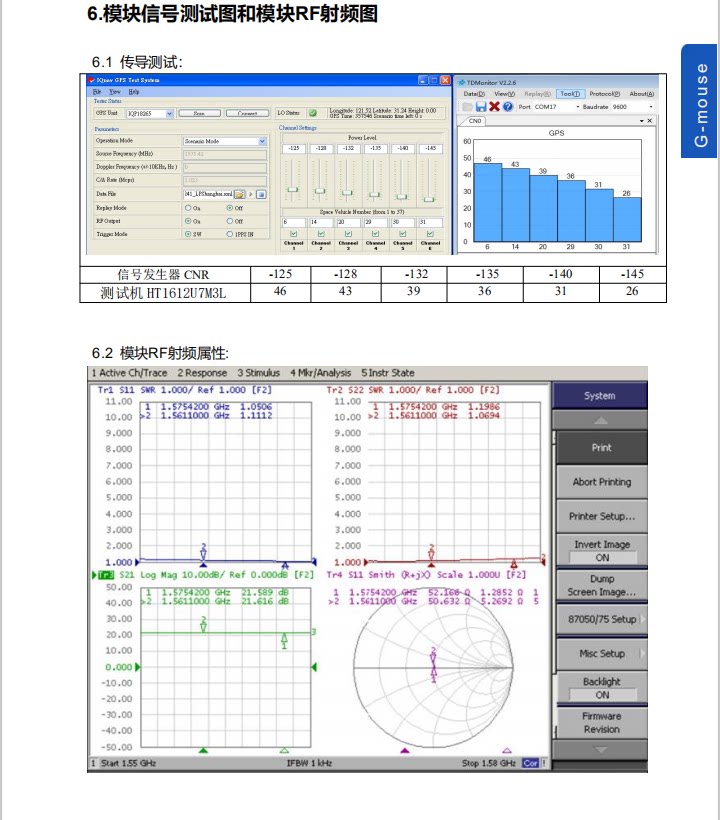Open the 87050/75 Setup submenu
This screenshot has width=720, height=820.
coord(601,619)
